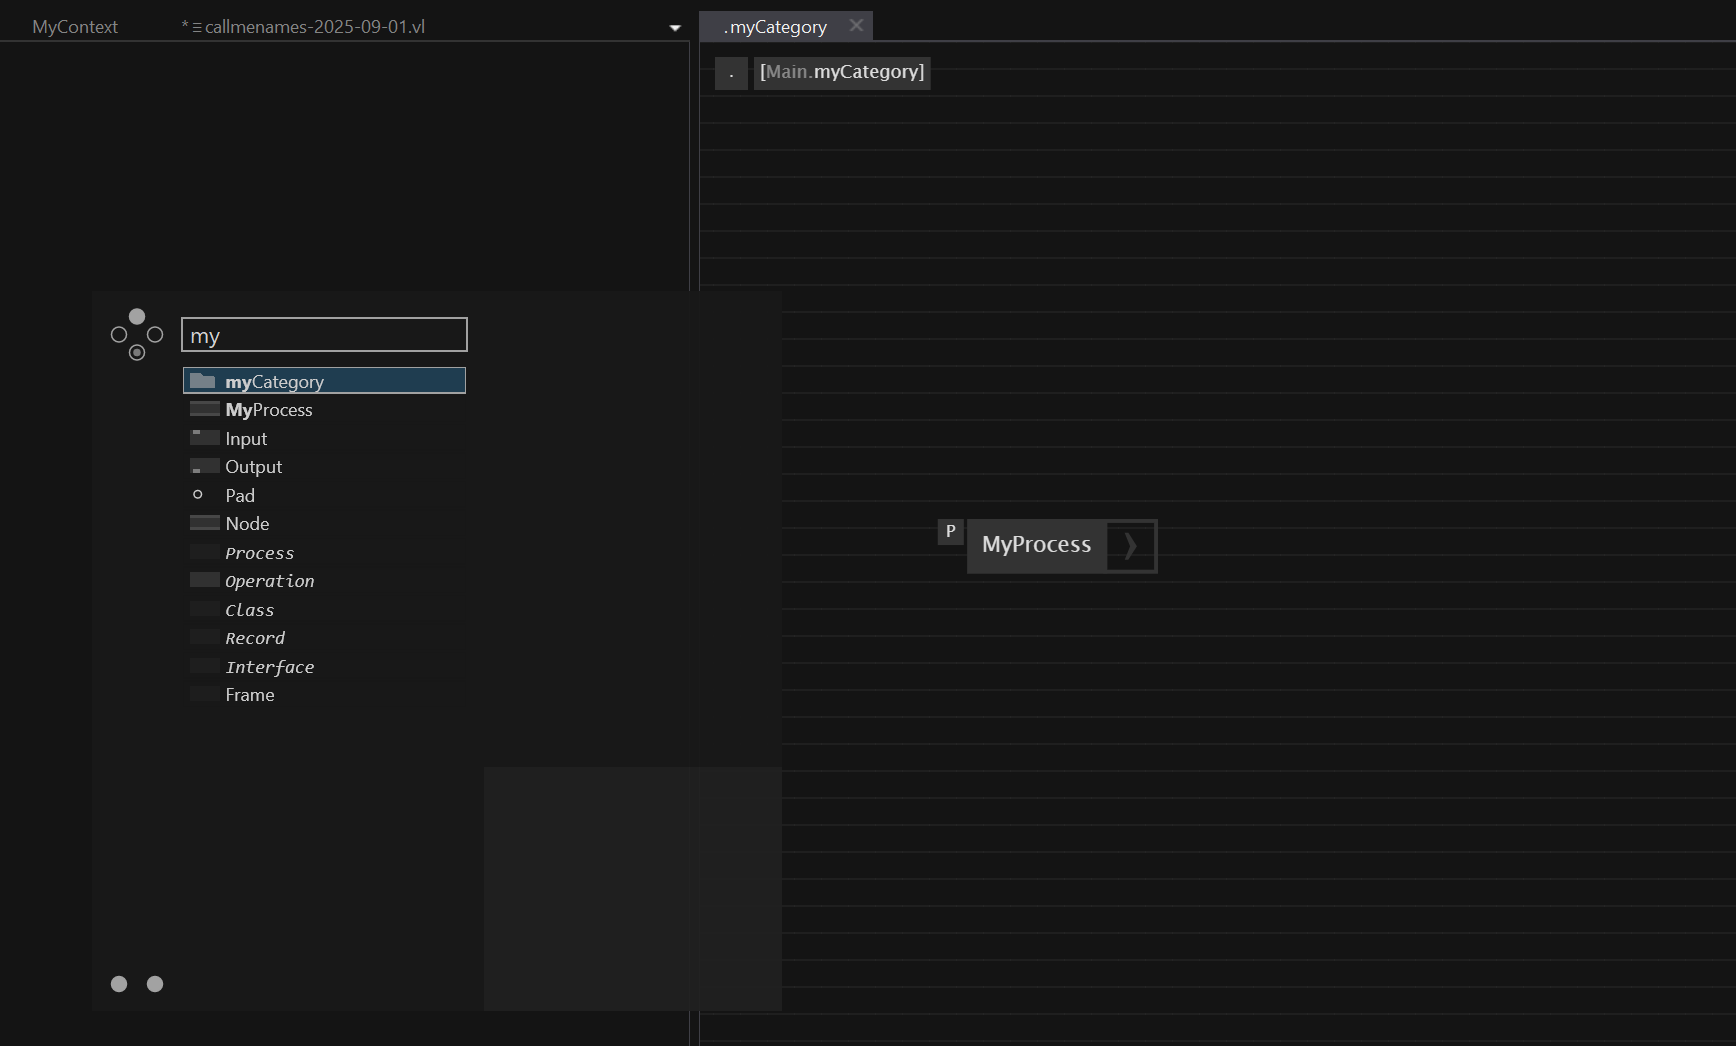The width and height of the screenshot is (1736, 1046).
Task: Click the Node icon in browser list
Action: coord(204,523)
